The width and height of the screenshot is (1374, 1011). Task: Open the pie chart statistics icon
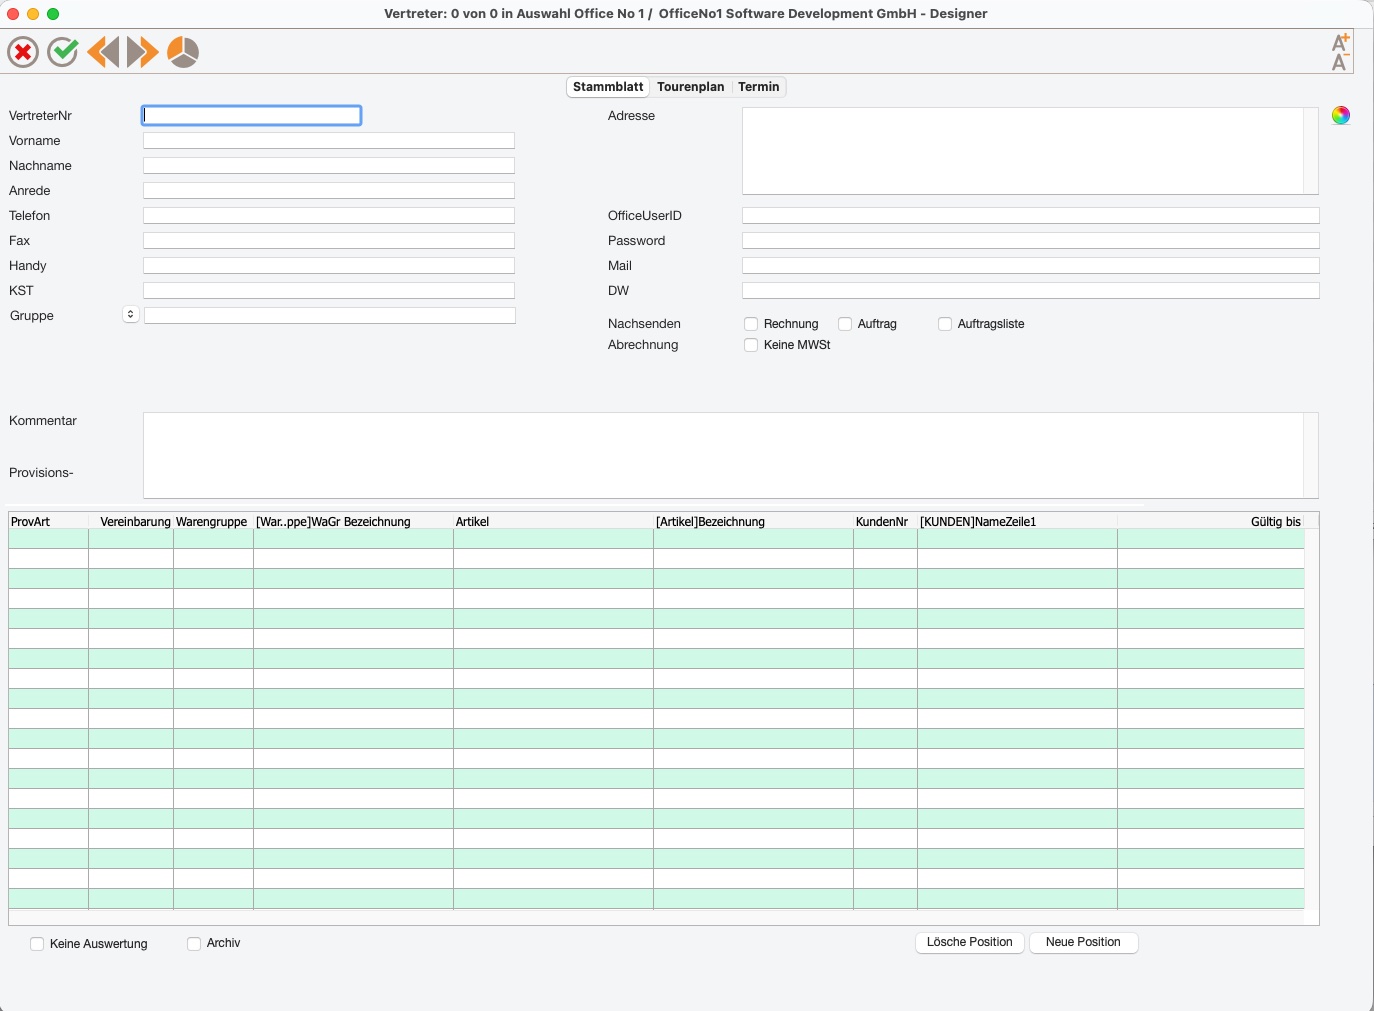[x=183, y=52]
